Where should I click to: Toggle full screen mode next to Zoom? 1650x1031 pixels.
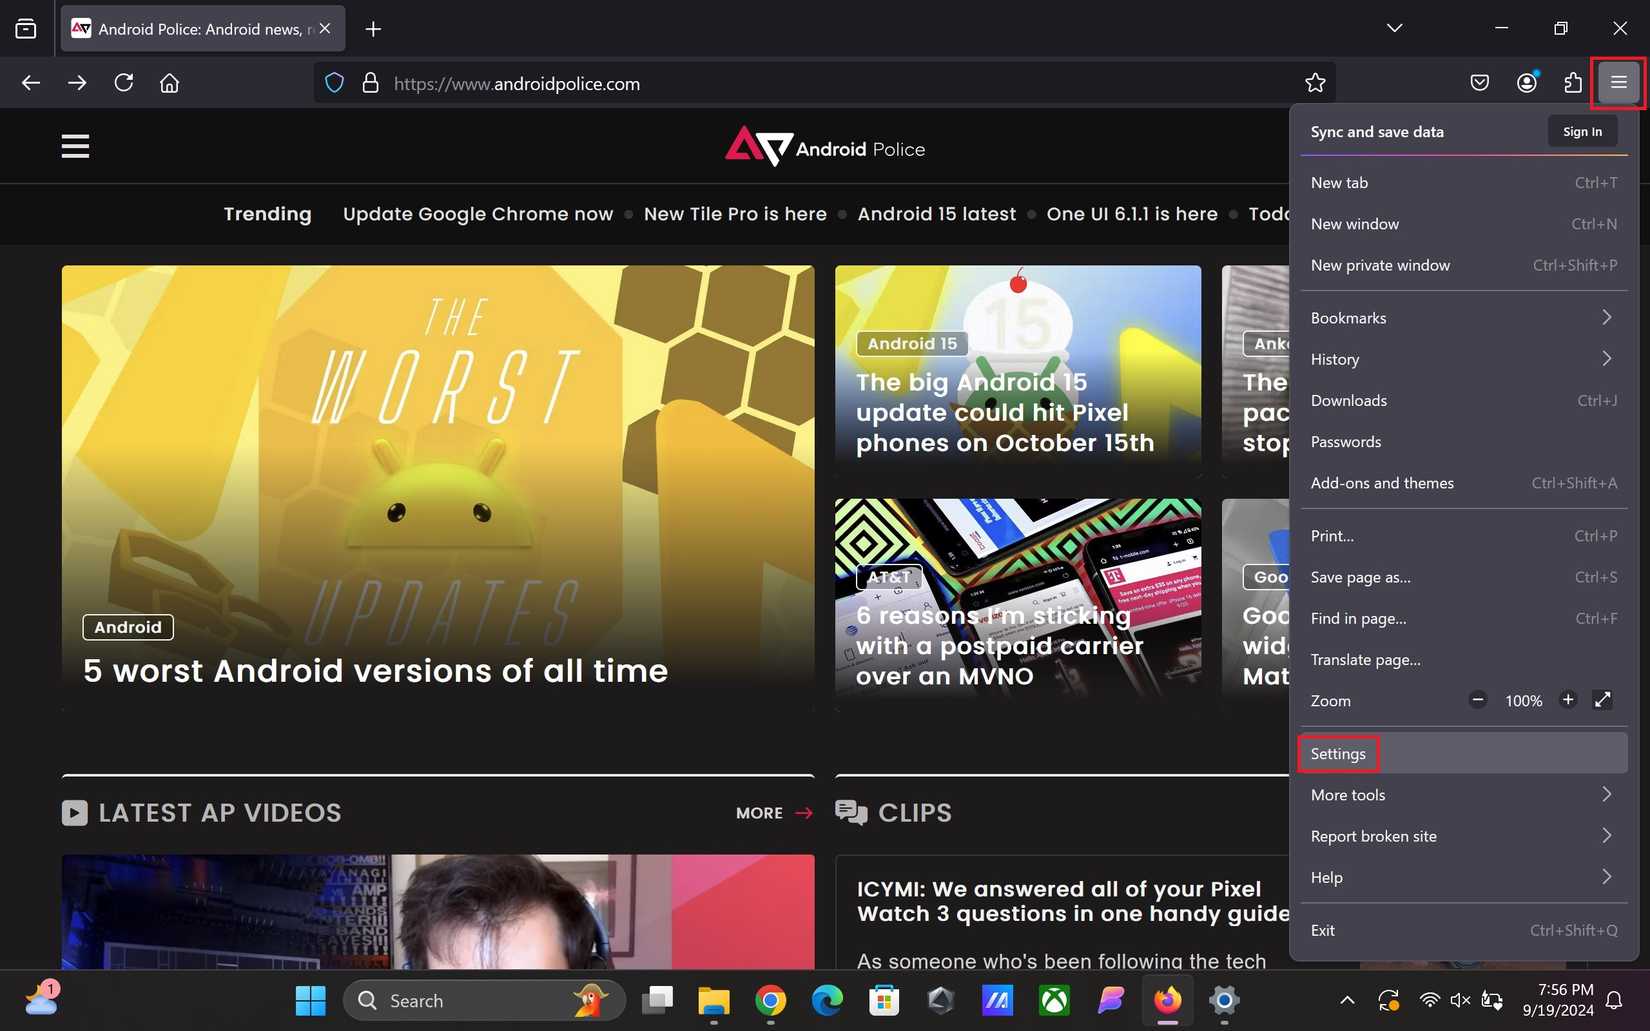coord(1602,700)
